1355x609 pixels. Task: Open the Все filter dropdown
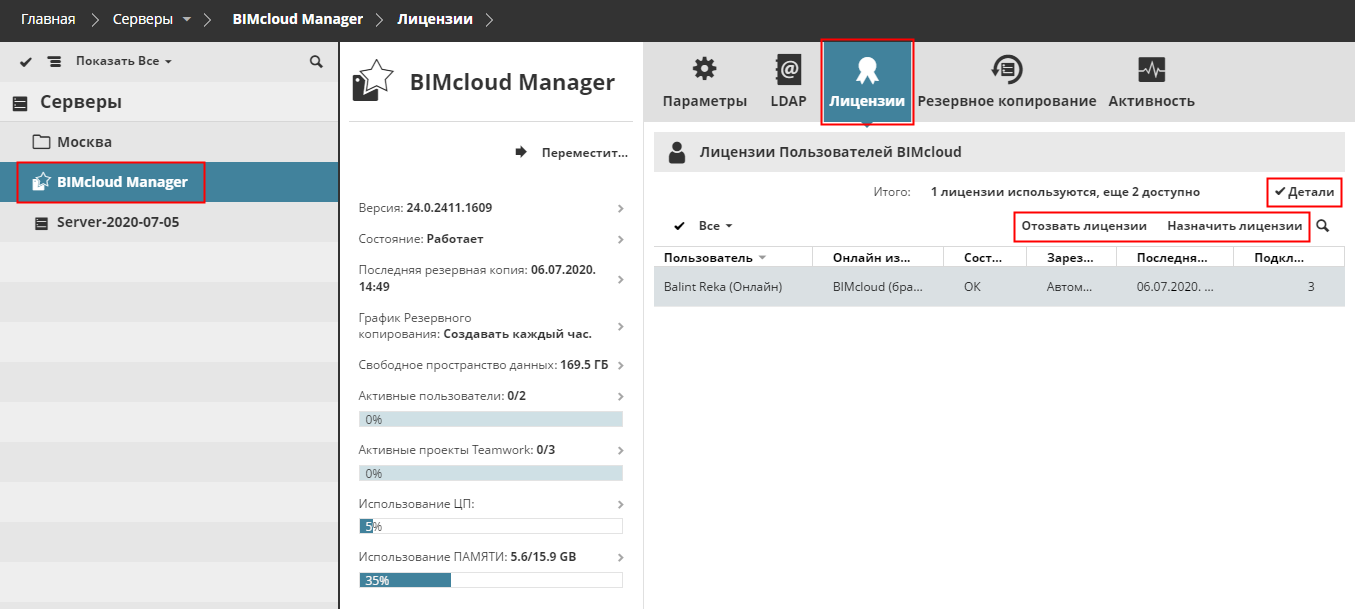716,227
